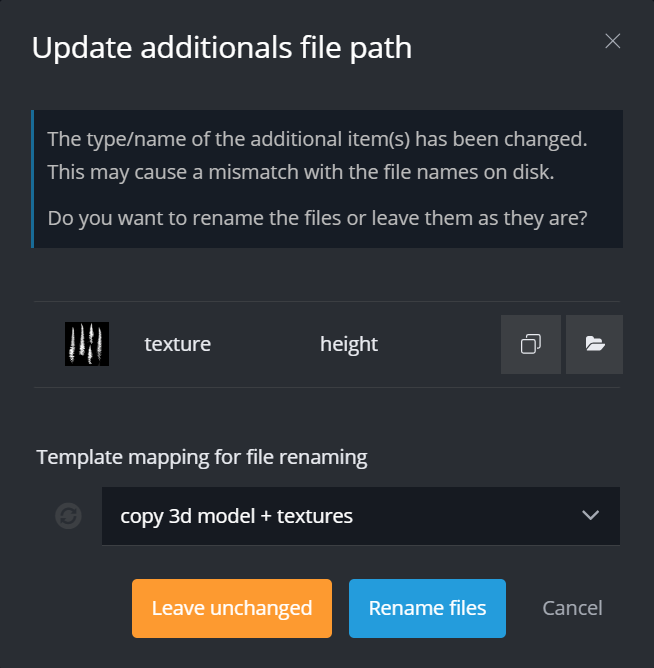
Task: Click the dropdown chevron arrow
Action: pyautogui.click(x=590, y=516)
